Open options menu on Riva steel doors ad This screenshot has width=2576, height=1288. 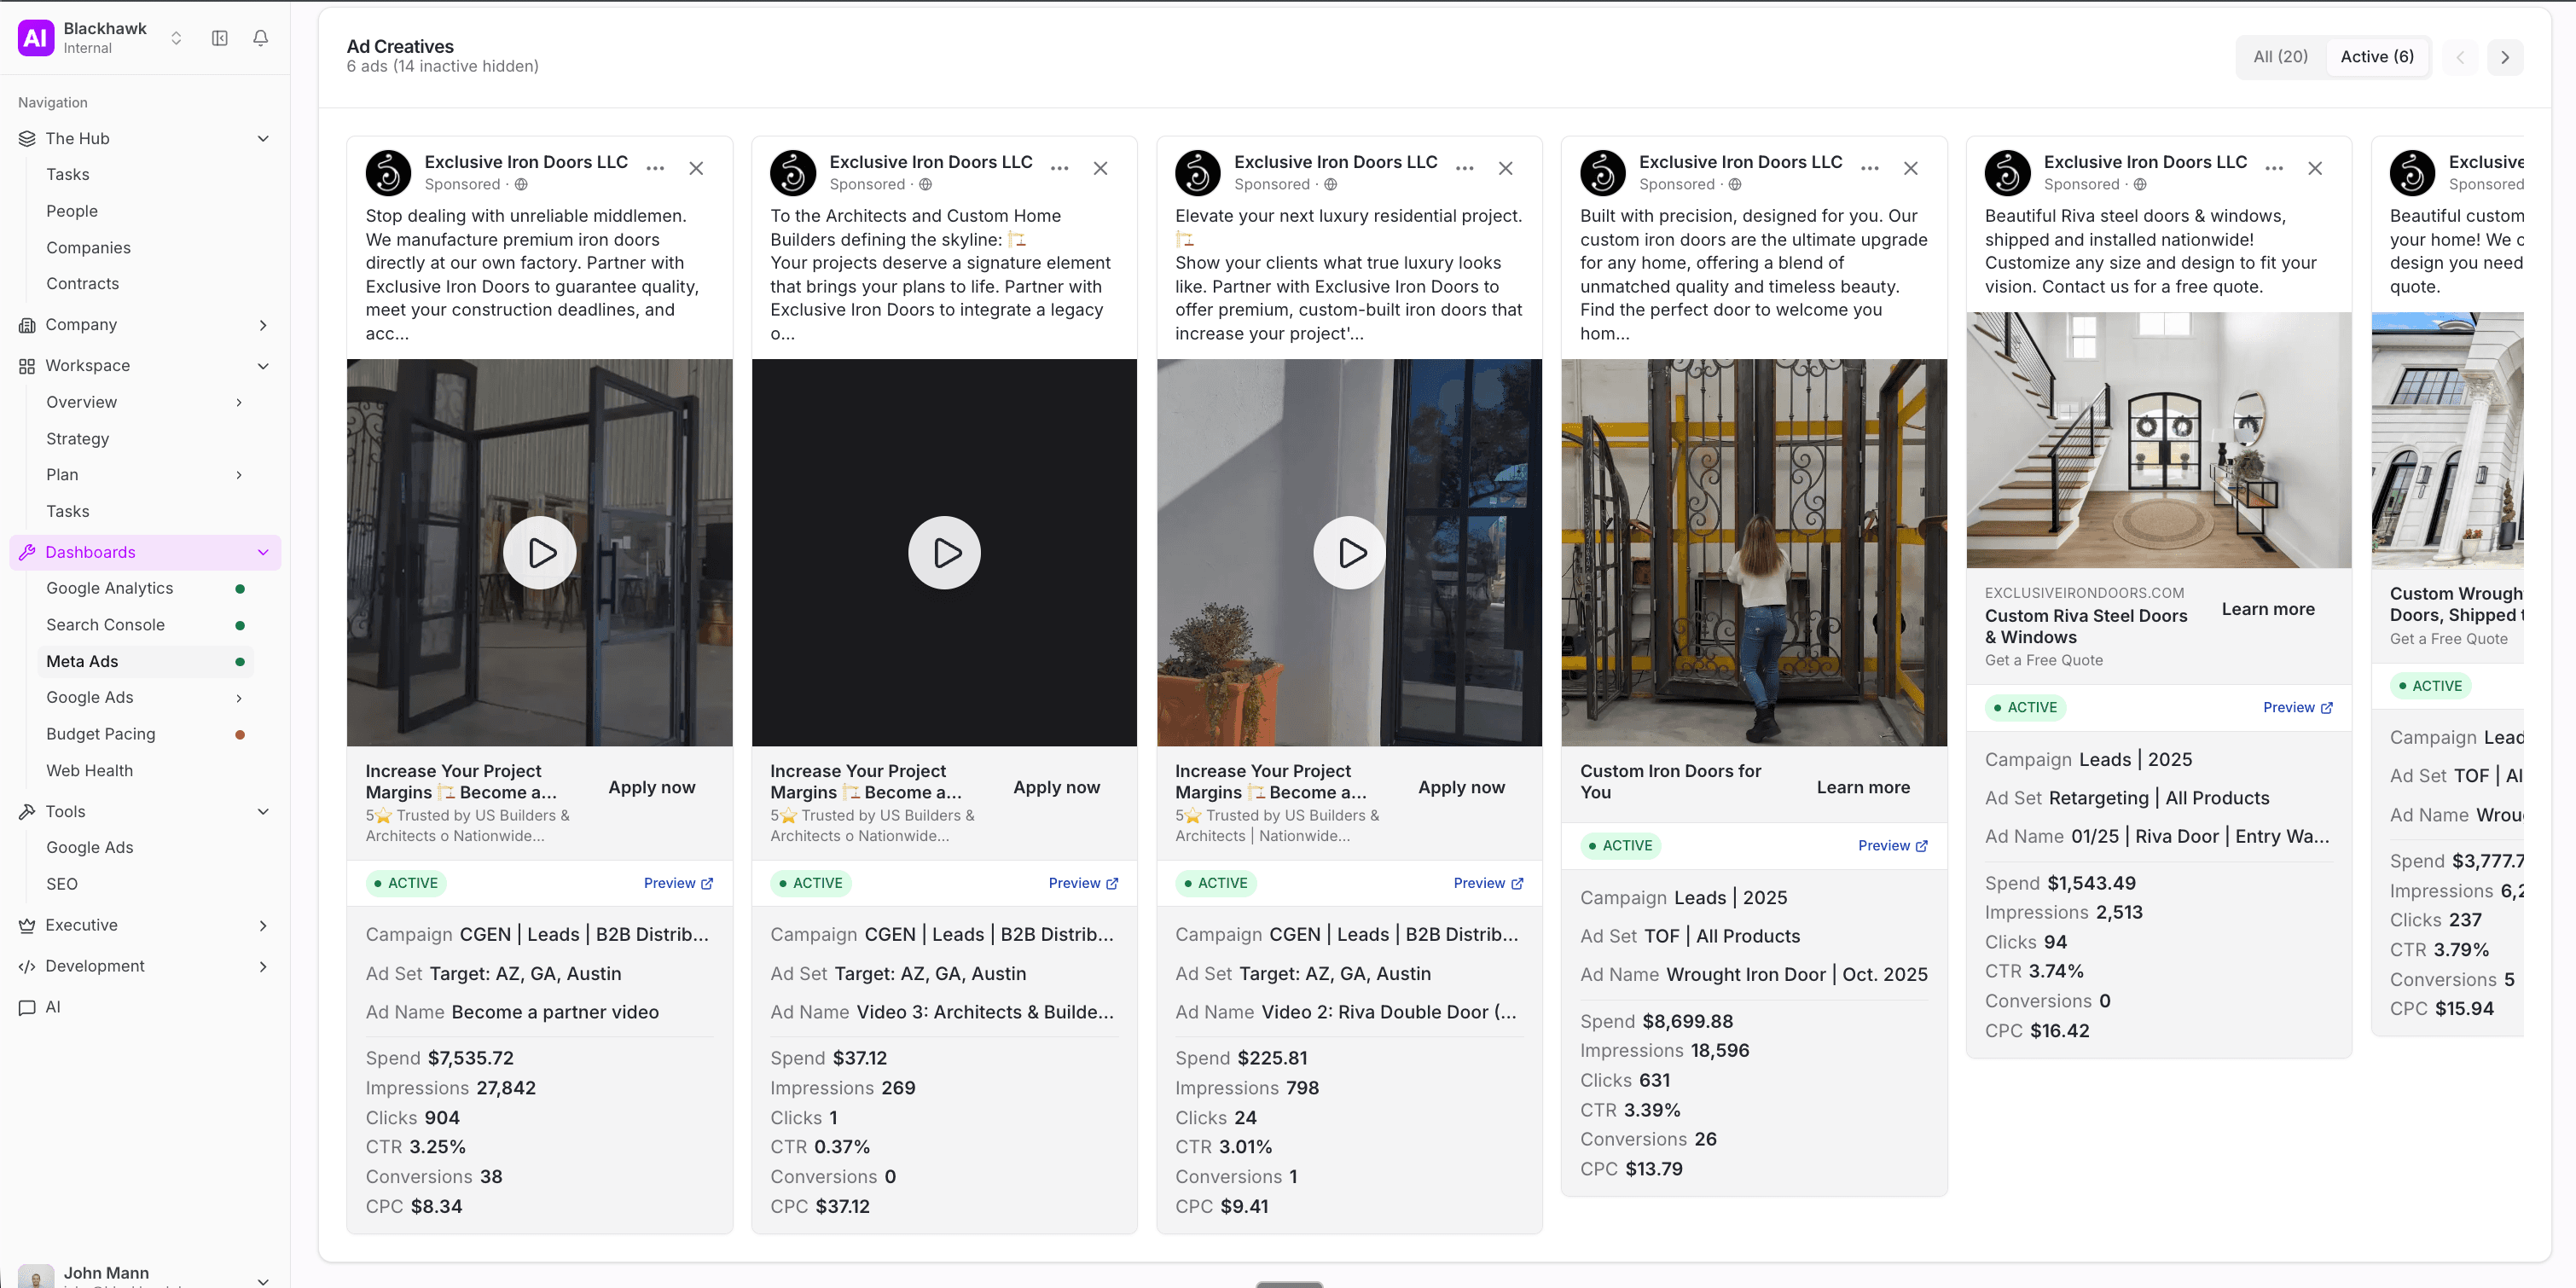[2274, 168]
